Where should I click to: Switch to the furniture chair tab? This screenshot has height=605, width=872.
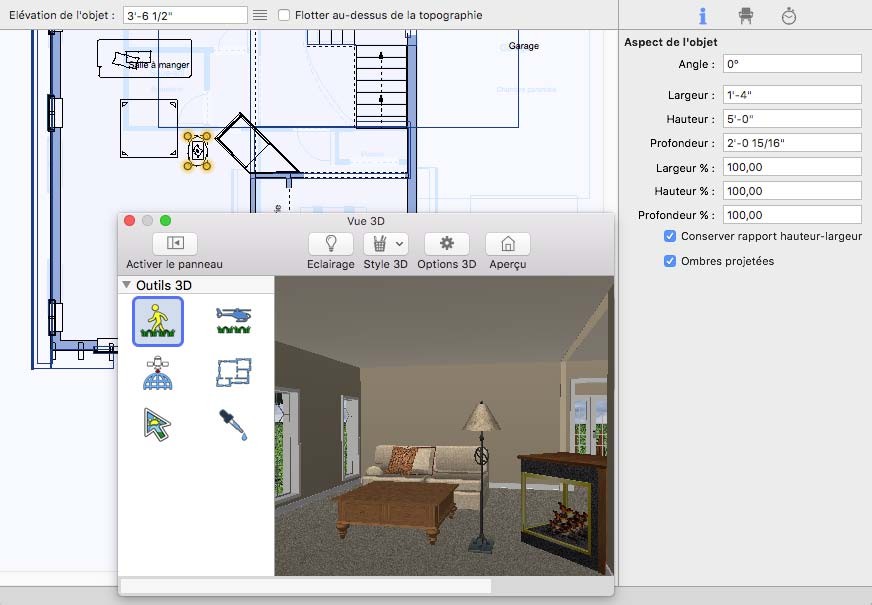tap(745, 16)
